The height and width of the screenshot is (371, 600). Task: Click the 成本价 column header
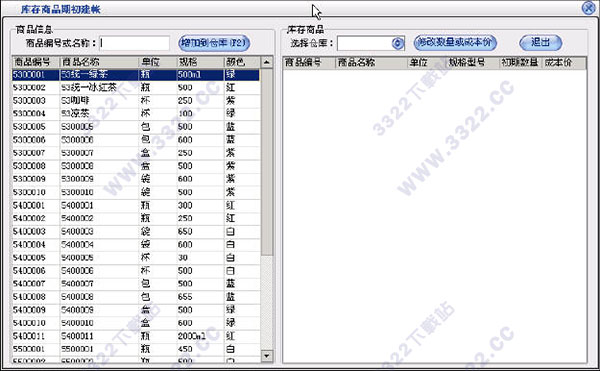click(x=564, y=63)
